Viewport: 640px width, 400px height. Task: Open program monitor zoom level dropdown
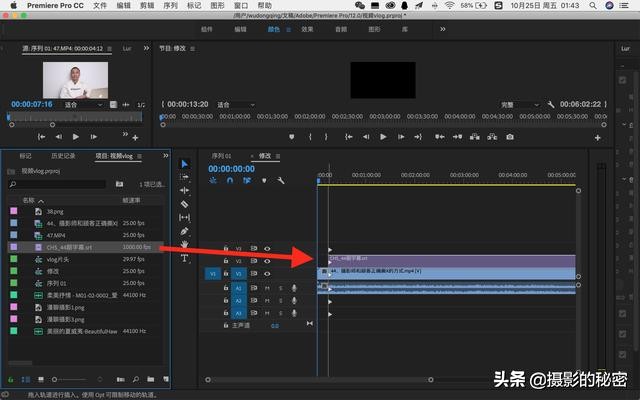click(x=236, y=105)
